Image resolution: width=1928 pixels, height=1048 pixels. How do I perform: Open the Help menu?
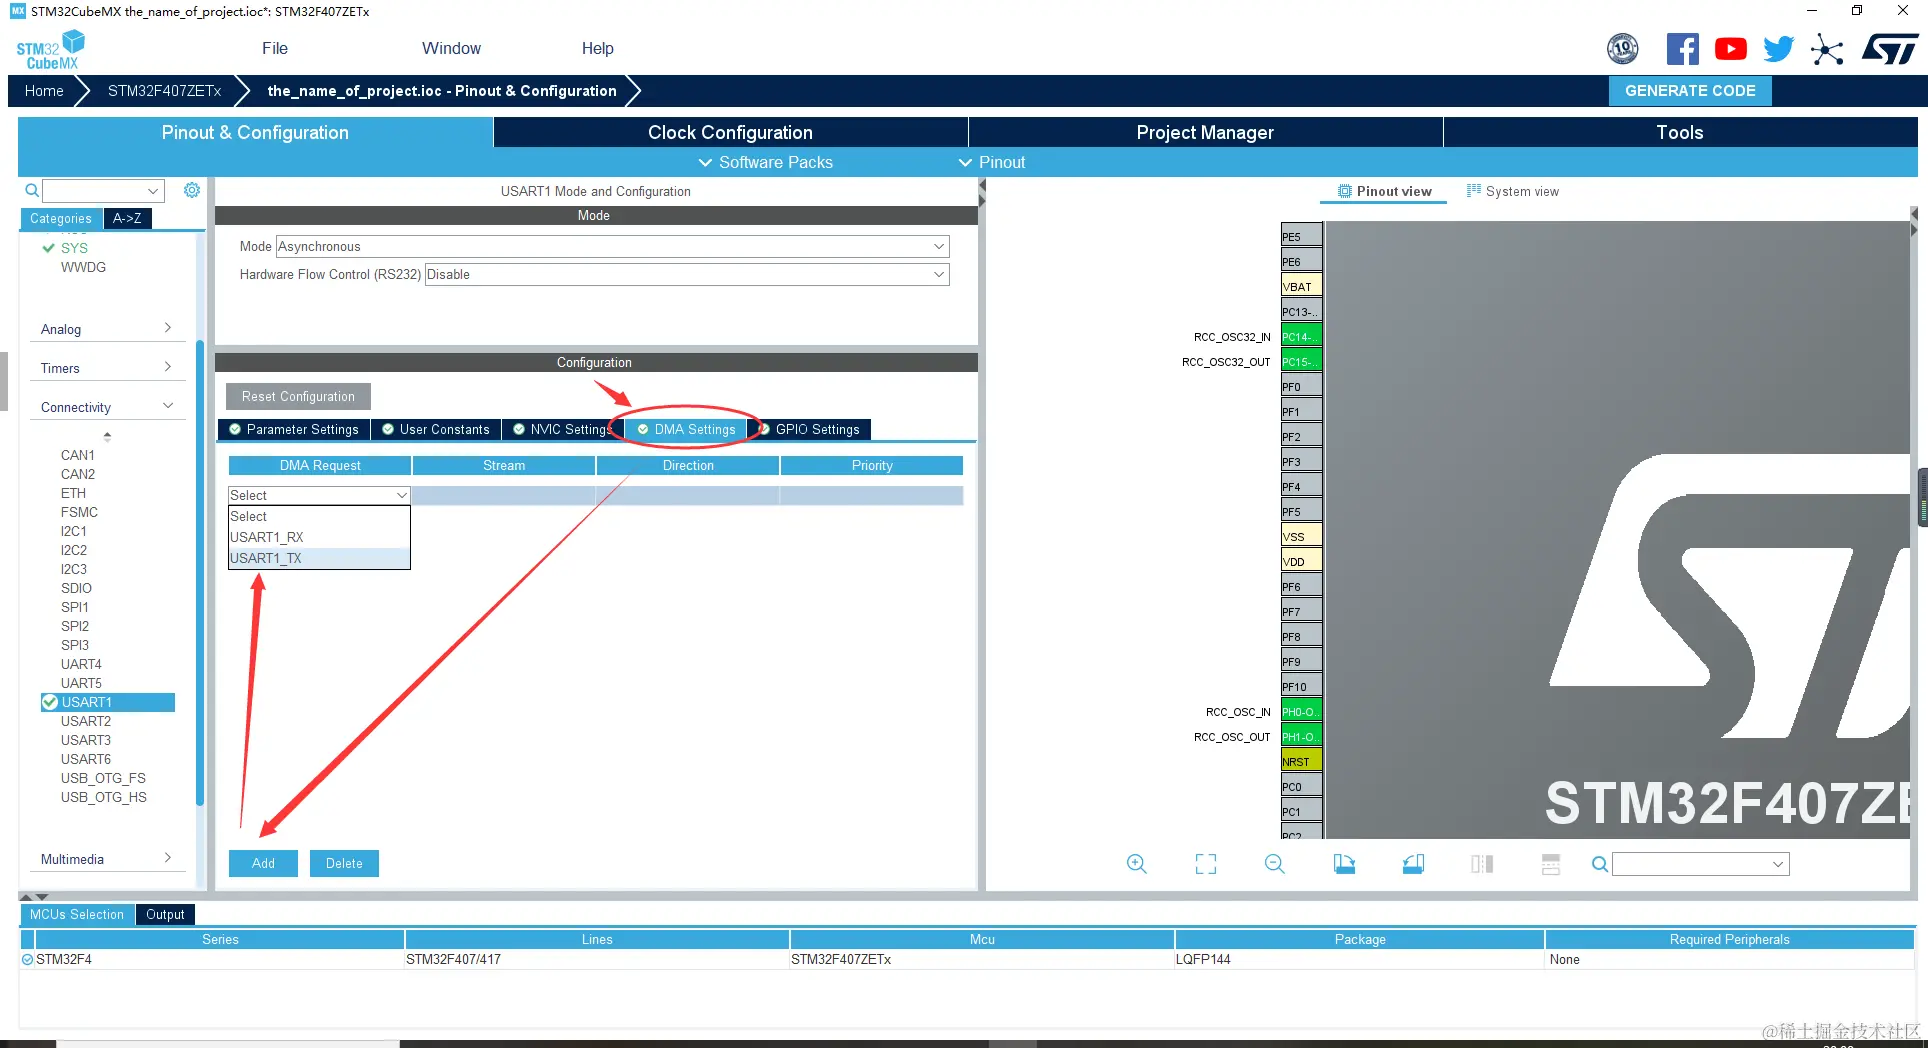click(598, 48)
